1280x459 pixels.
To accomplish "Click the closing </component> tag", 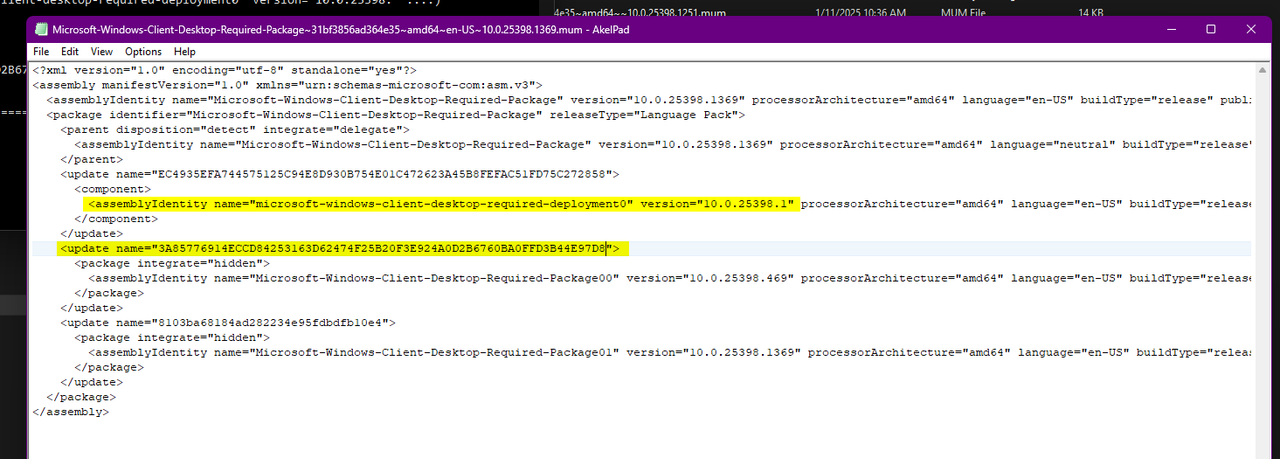I will pyautogui.click(x=116, y=219).
